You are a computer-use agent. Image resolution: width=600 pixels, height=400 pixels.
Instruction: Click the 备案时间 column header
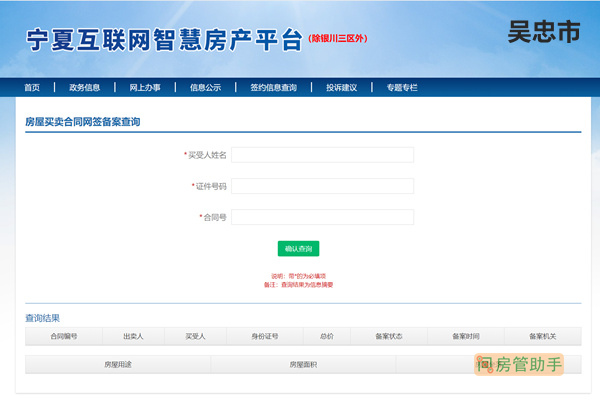(466, 336)
